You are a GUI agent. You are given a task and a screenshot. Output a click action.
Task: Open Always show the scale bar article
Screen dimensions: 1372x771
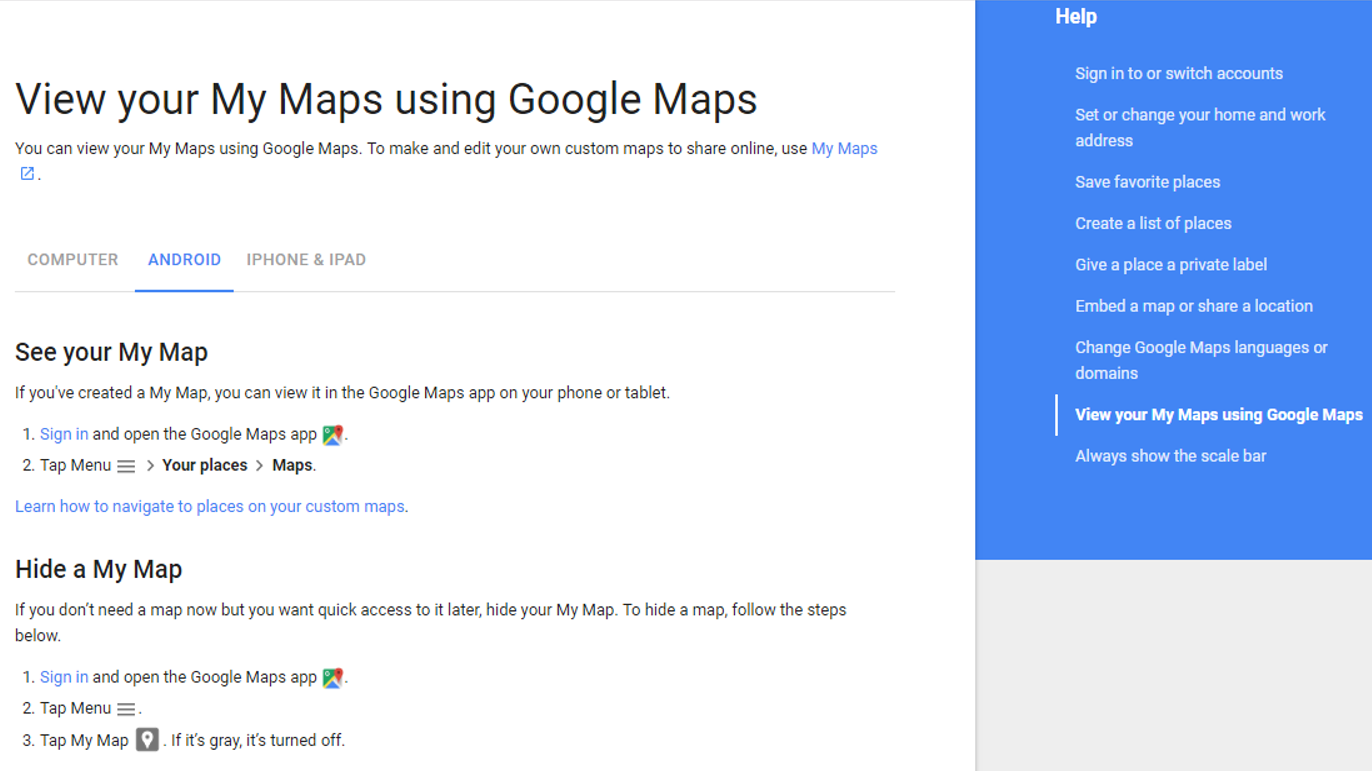(x=1171, y=456)
